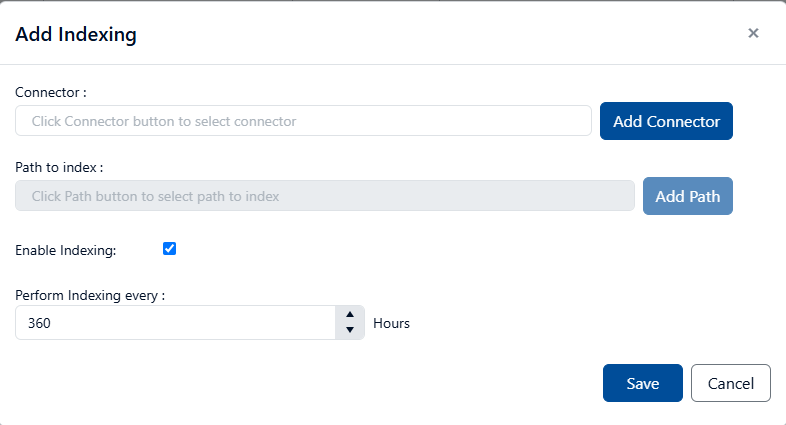Increase indexing hours with up arrow
Viewport: 786px width, 425px height.
coord(349,315)
